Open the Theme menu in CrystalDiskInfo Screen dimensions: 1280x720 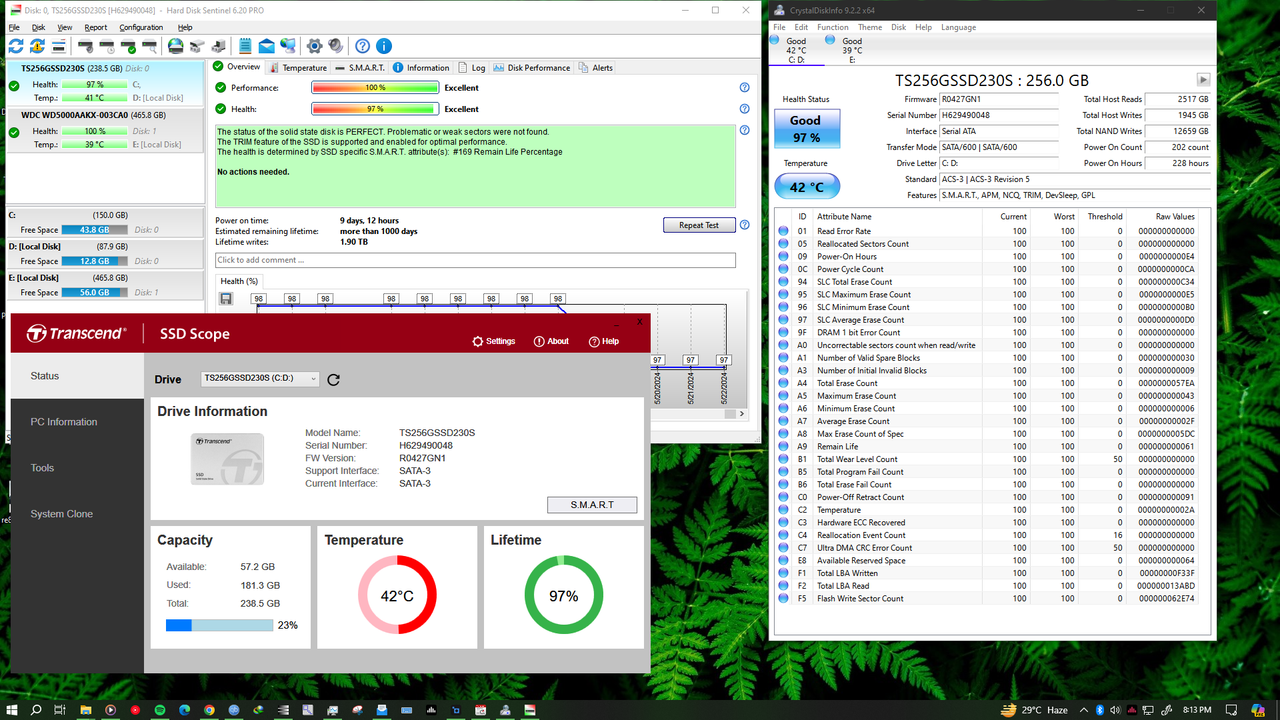tap(870, 27)
